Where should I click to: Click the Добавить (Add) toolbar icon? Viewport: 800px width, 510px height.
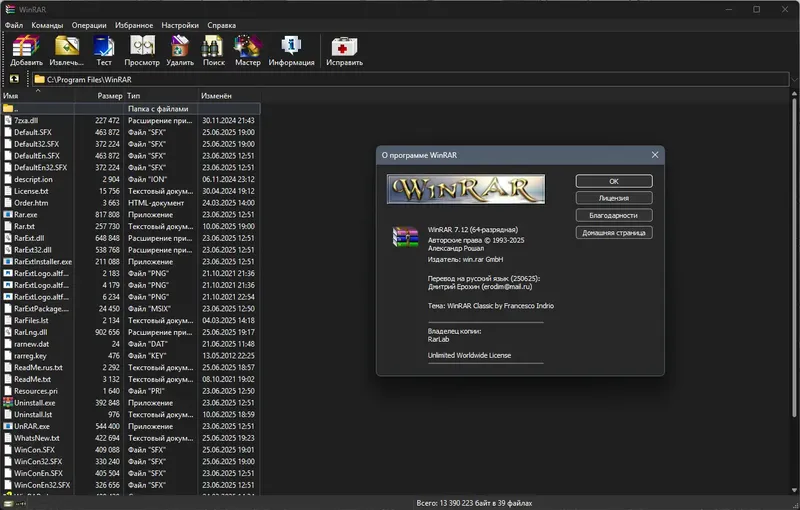26,50
